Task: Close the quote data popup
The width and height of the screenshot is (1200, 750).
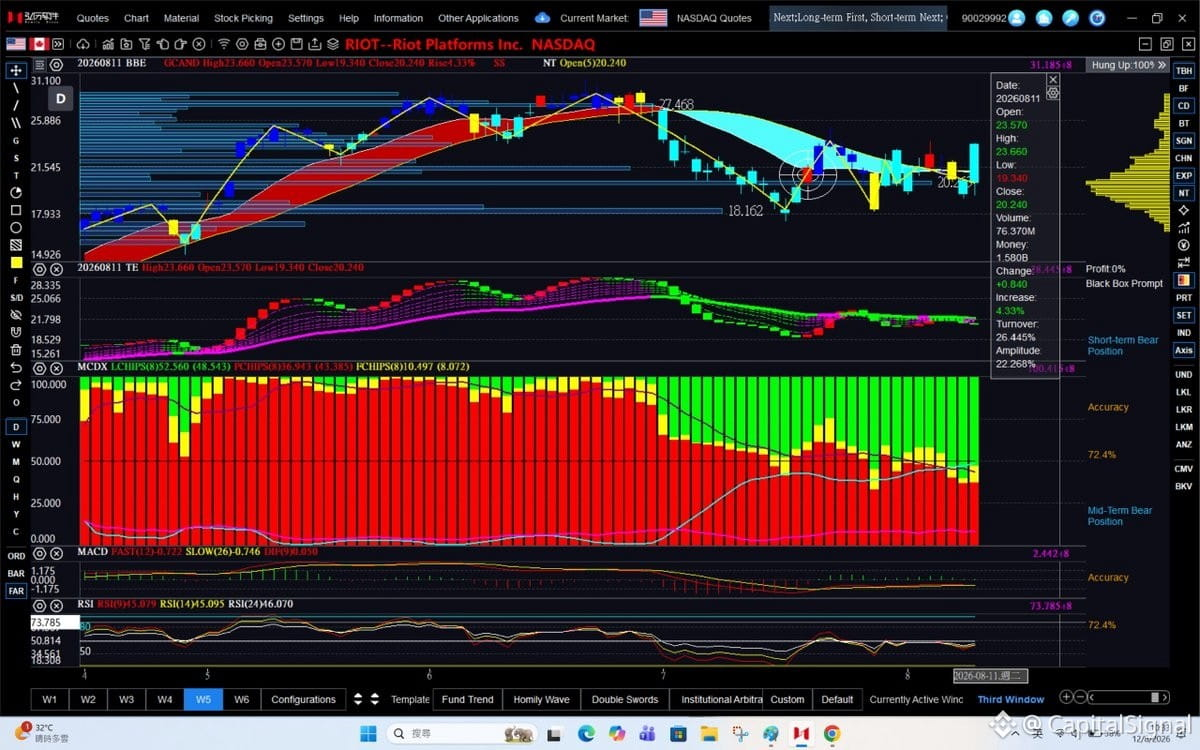Action: click(1053, 79)
